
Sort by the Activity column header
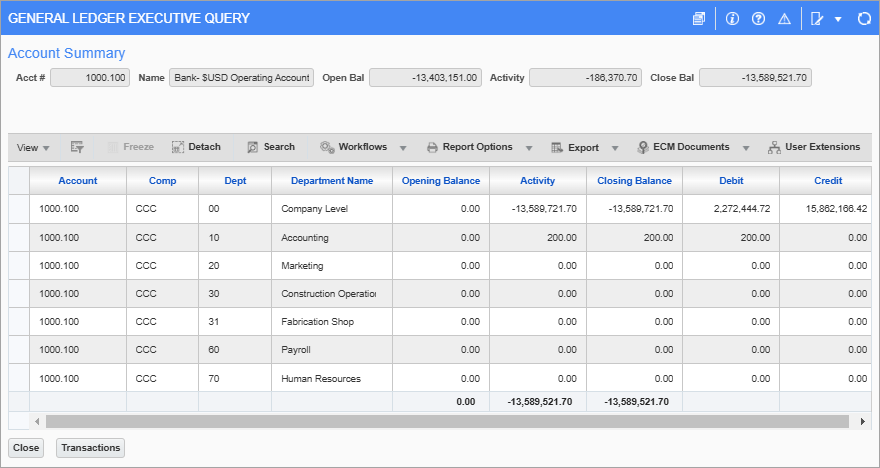tap(538, 181)
